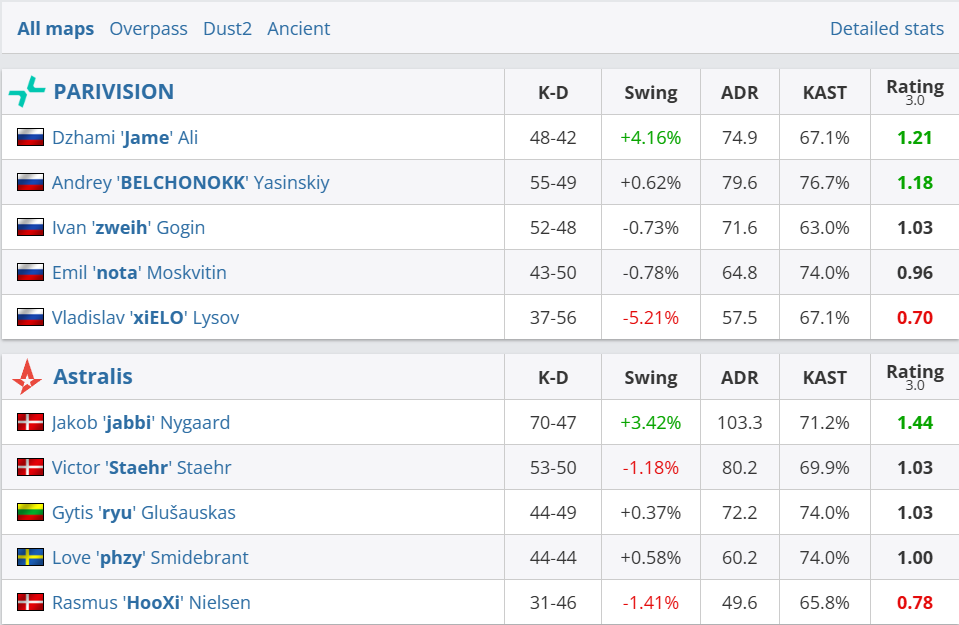Click the Russian flag beside Jame
Viewport: 959px width, 625px height.
coord(31,137)
